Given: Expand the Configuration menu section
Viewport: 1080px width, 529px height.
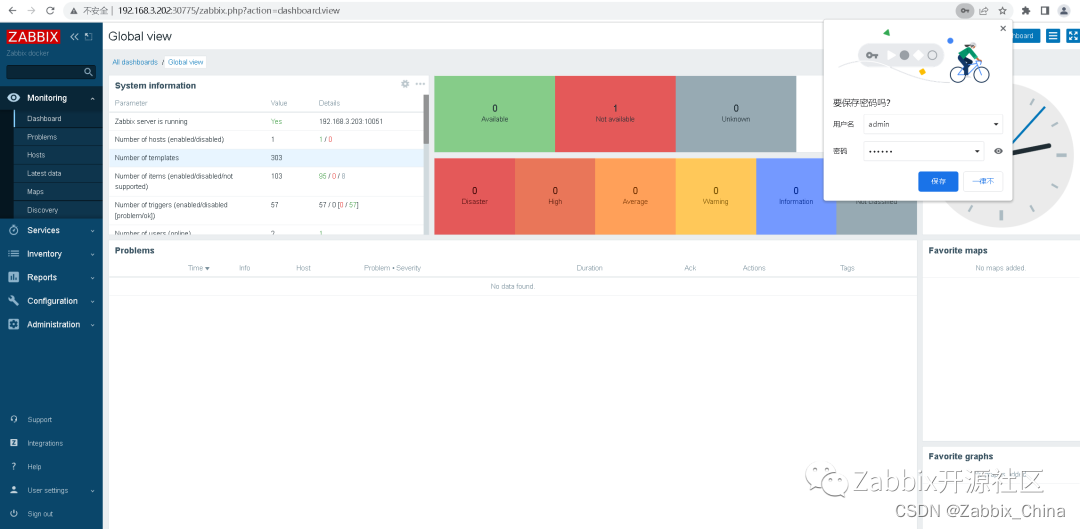Looking at the screenshot, I should pyautogui.click(x=92, y=301).
